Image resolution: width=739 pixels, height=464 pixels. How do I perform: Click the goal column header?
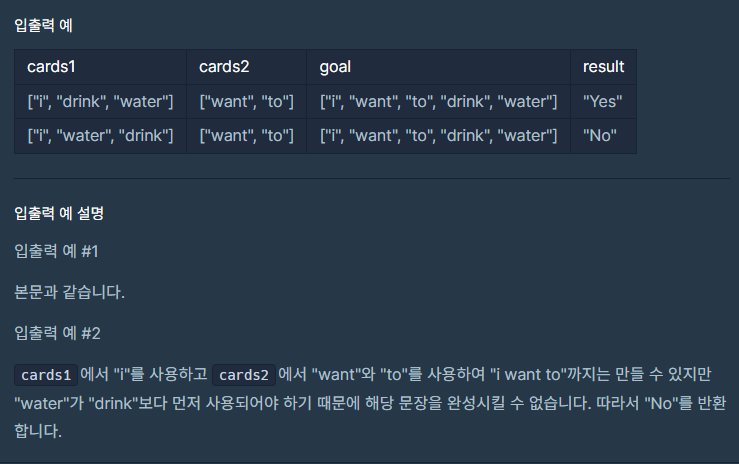coord(438,67)
